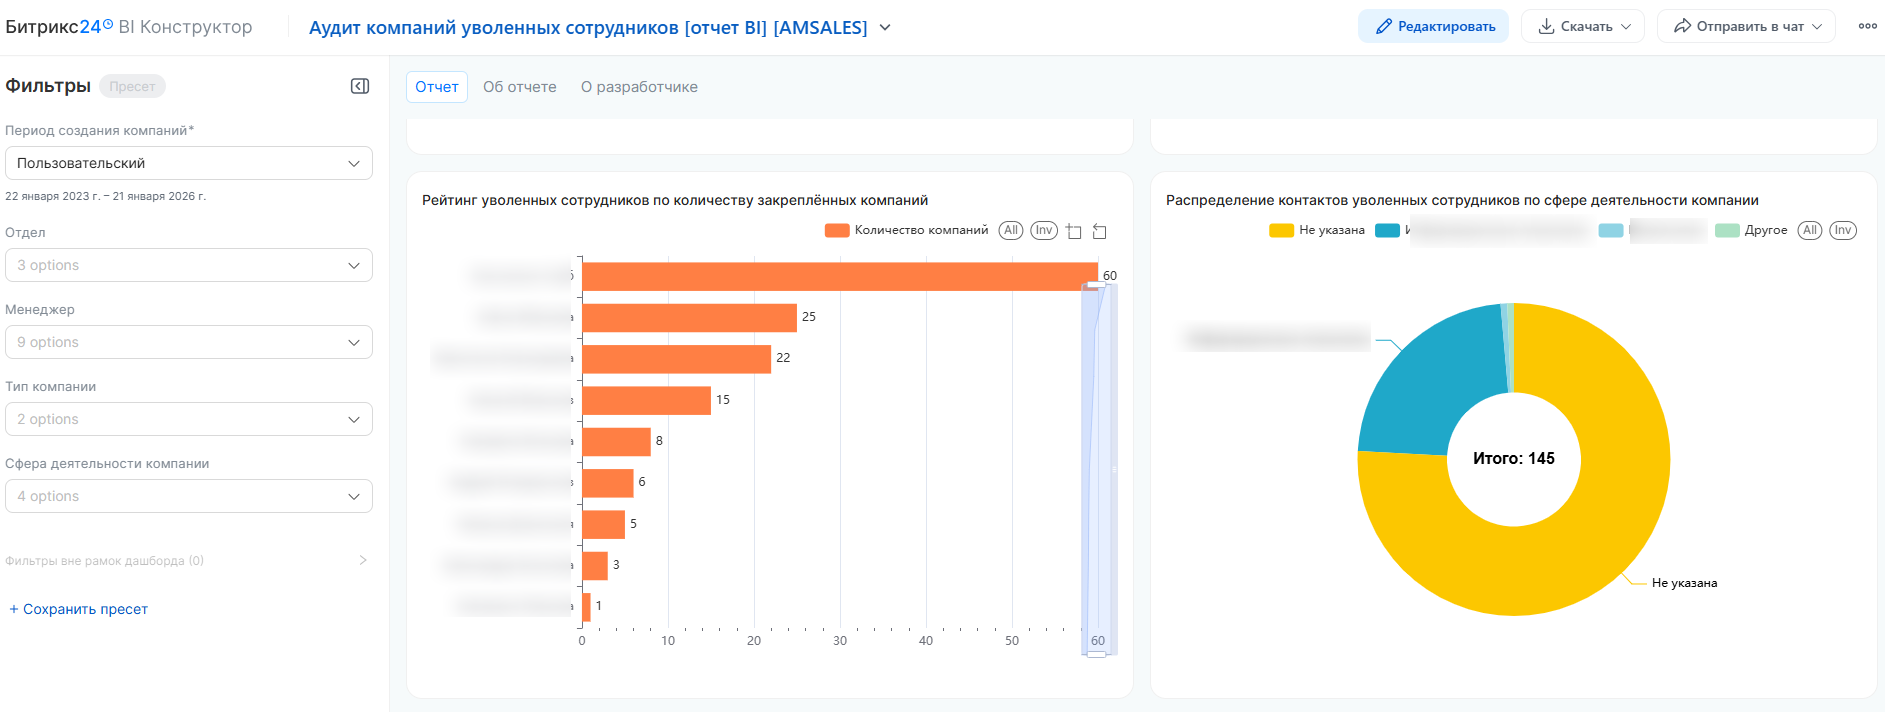
Task: Click the '+ Сохранить пресет' link
Action: (78, 609)
